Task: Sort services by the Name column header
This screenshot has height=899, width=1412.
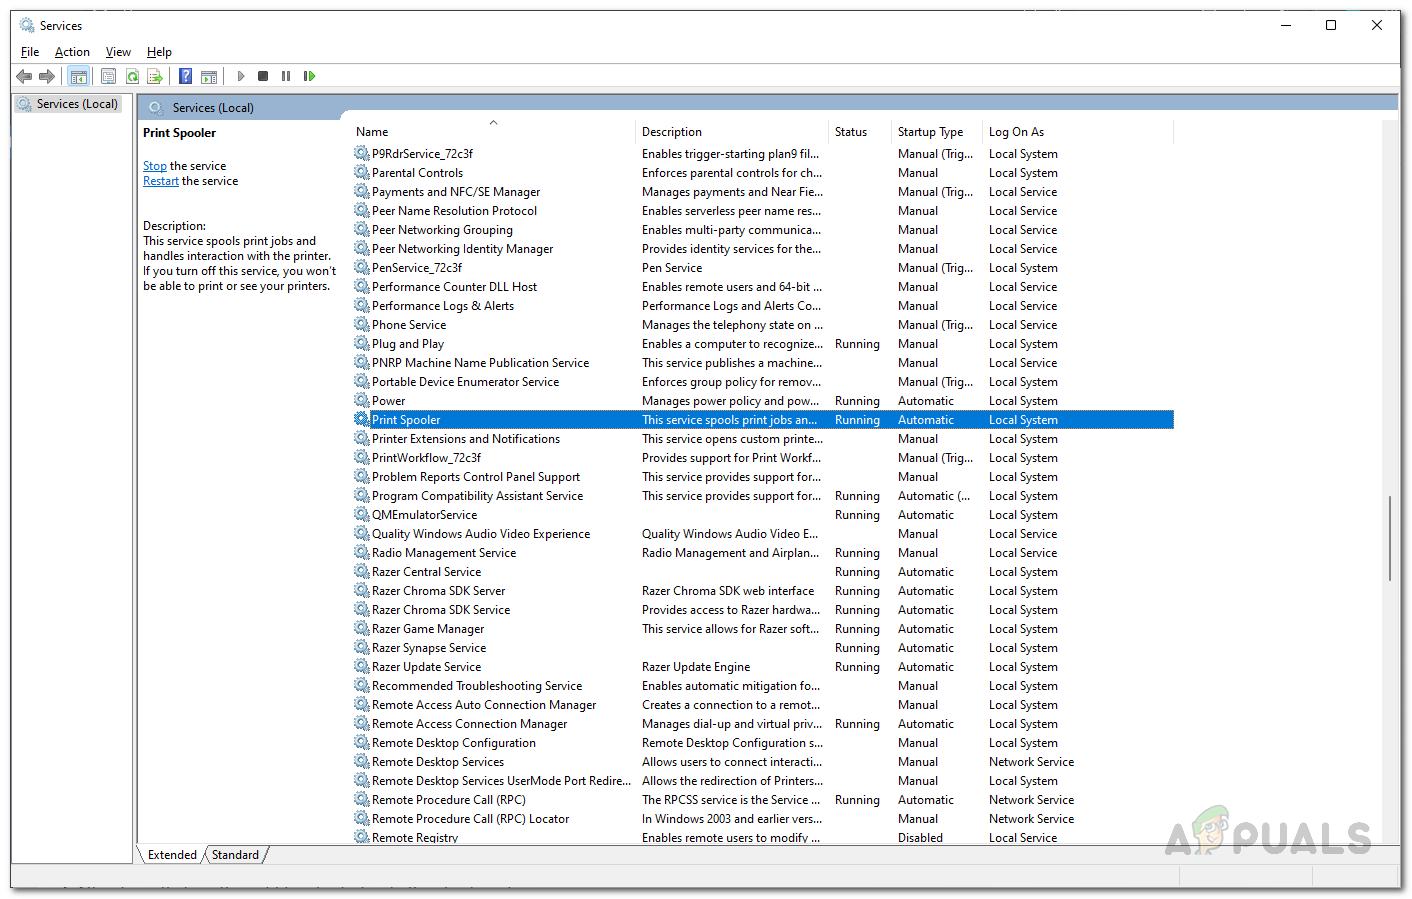Action: pyautogui.click(x=372, y=132)
